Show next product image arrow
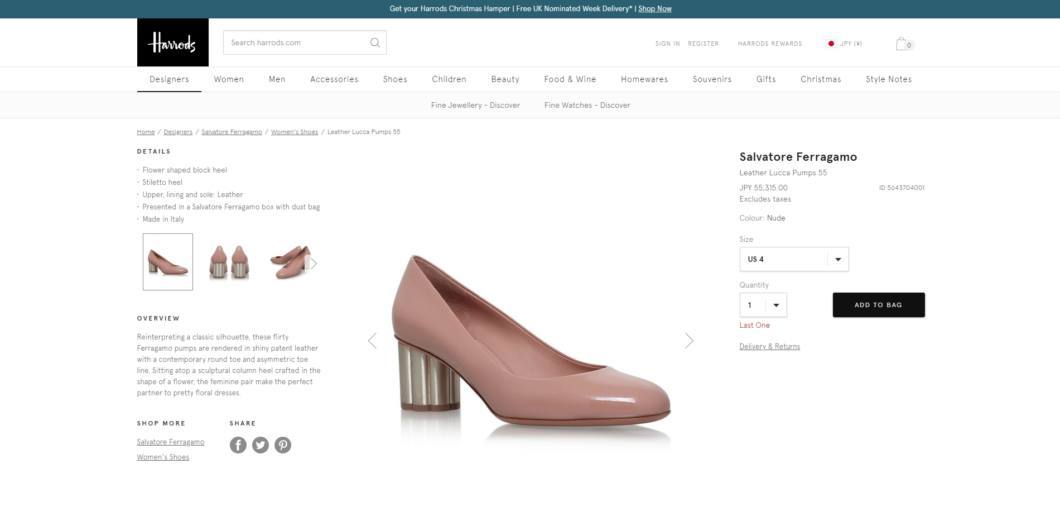The width and height of the screenshot is (1060, 521). coord(688,341)
